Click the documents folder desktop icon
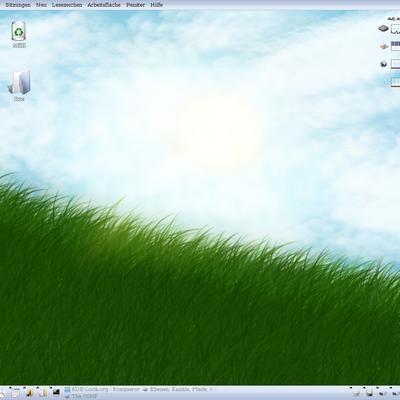Viewport: 400px width, 400px height. pos(19,82)
